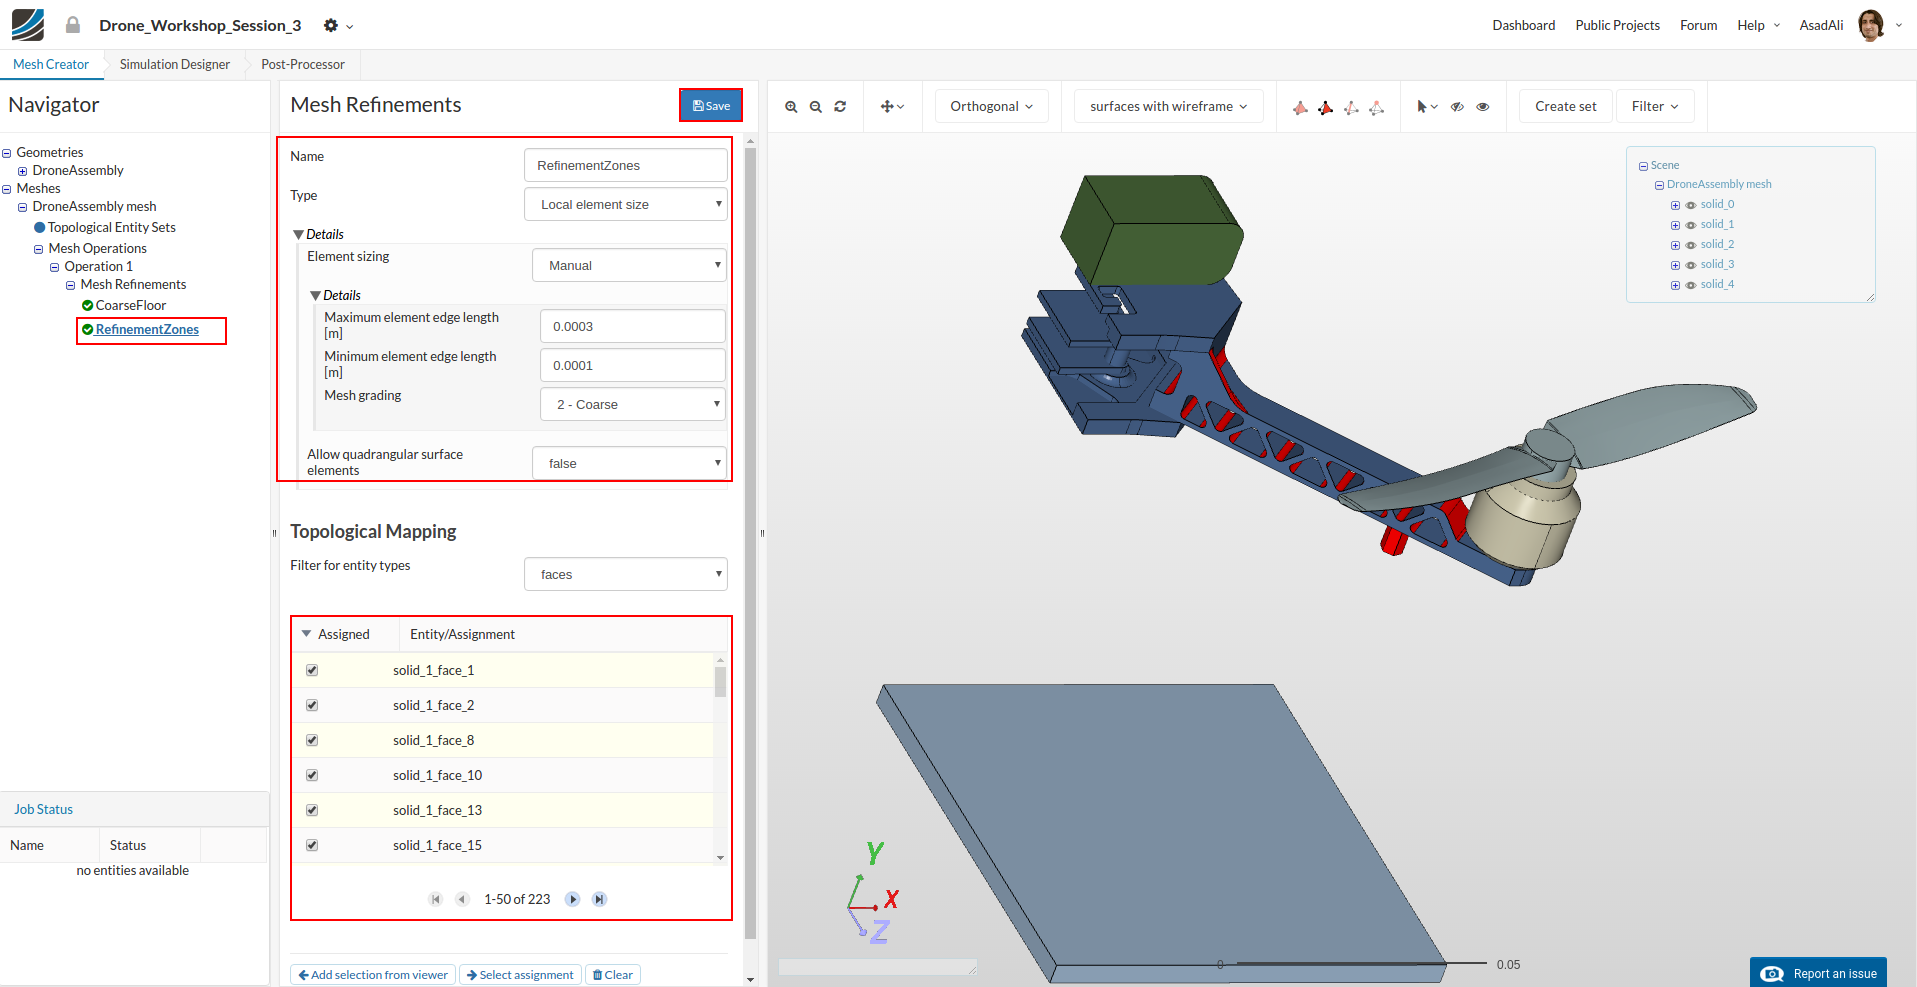Open the move/pan view tool menu
This screenshot has width=1917, height=987.
click(x=892, y=107)
